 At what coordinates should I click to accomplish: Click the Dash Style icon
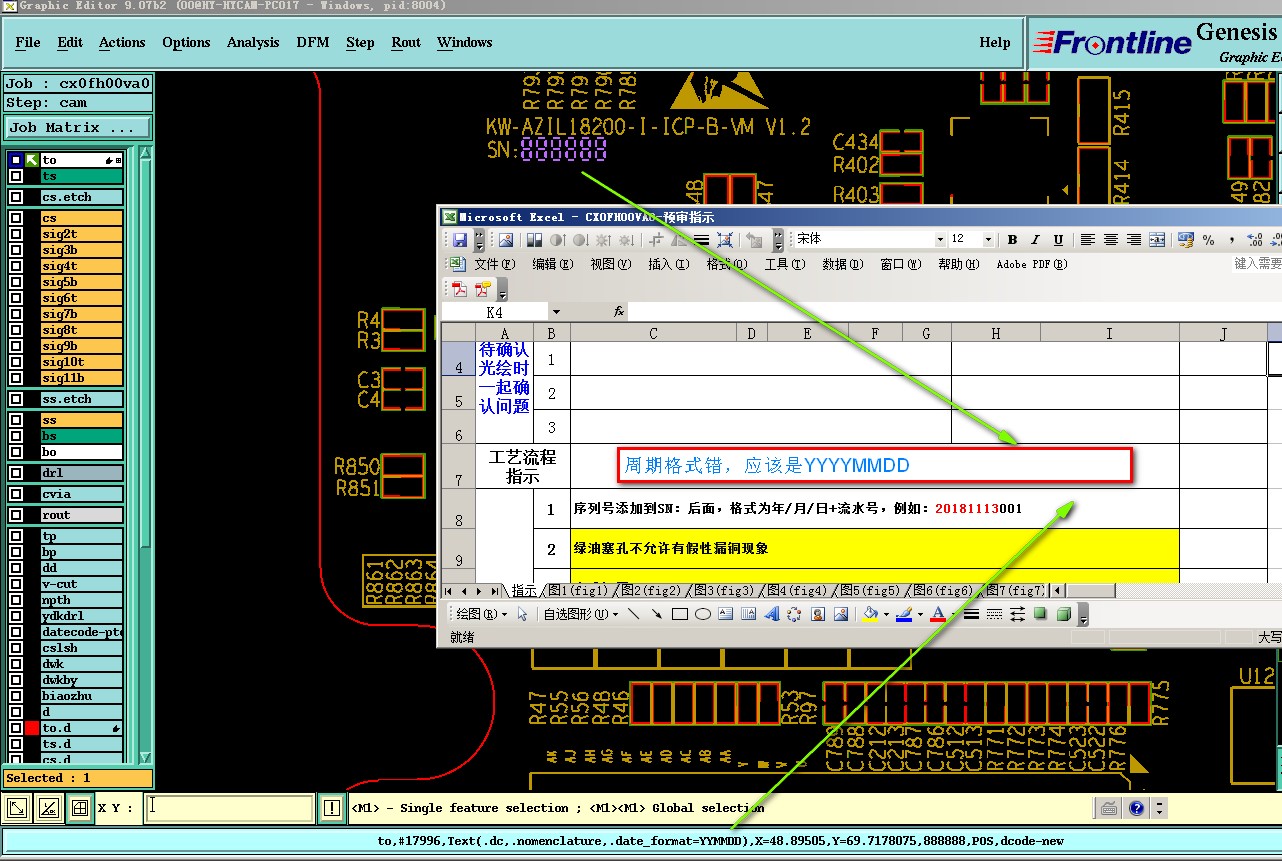pyautogui.click(x=994, y=614)
